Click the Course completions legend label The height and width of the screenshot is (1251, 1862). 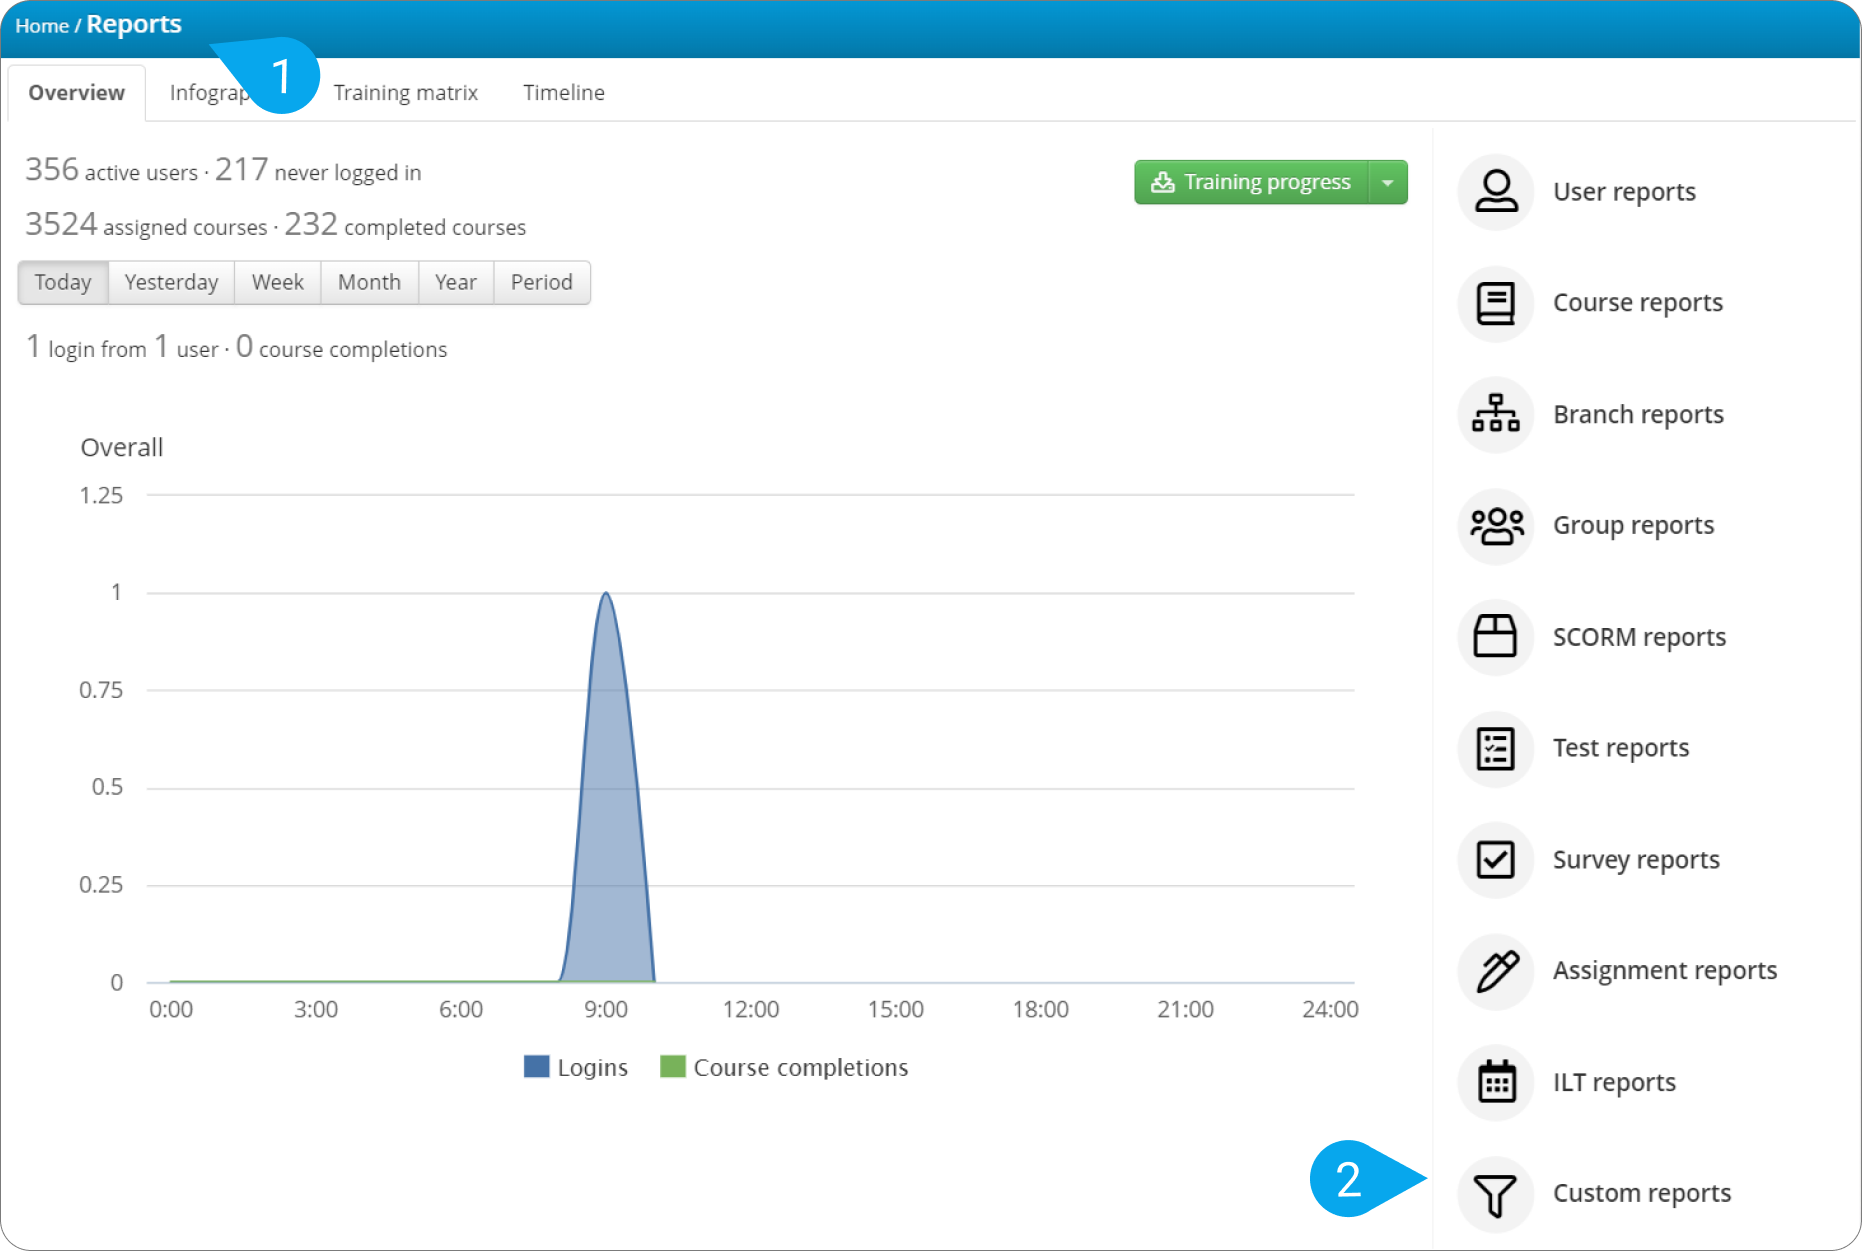[x=801, y=1068]
